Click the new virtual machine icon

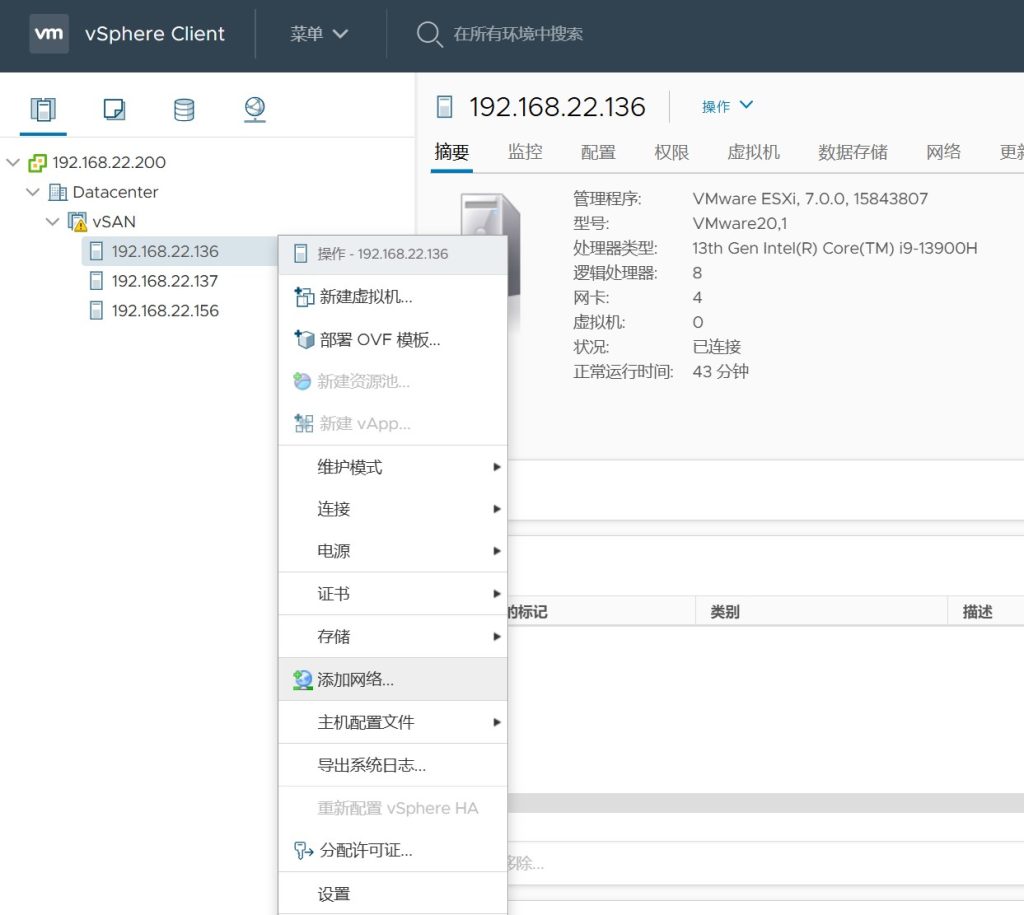304,297
